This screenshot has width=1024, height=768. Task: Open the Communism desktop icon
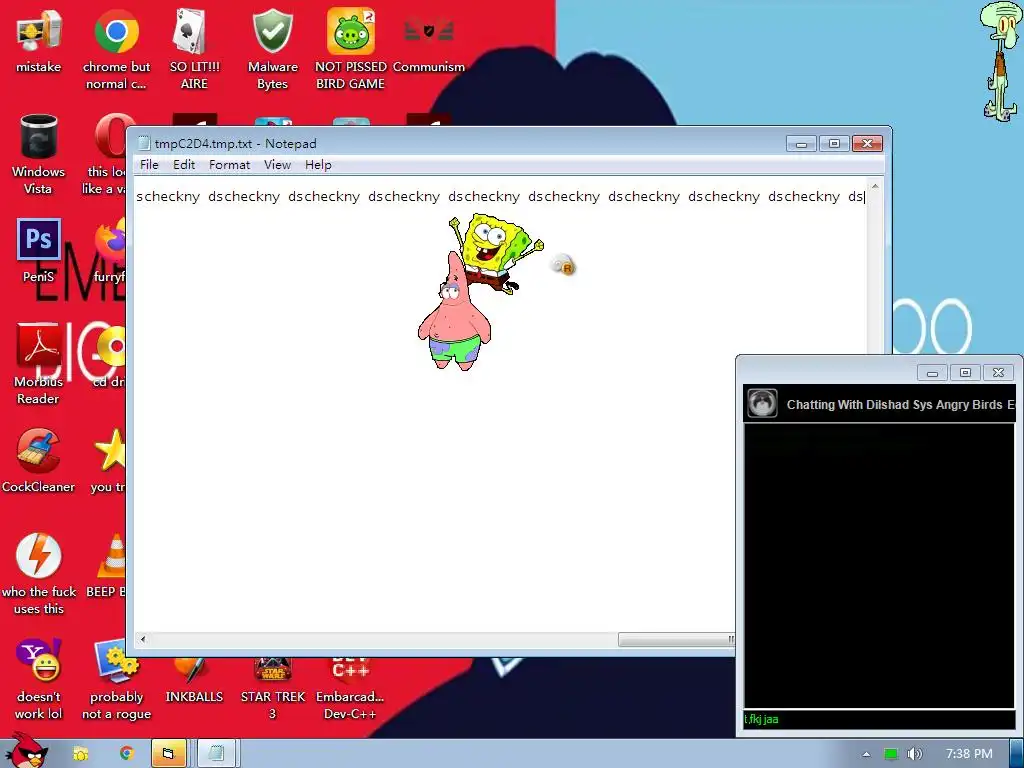tap(429, 40)
